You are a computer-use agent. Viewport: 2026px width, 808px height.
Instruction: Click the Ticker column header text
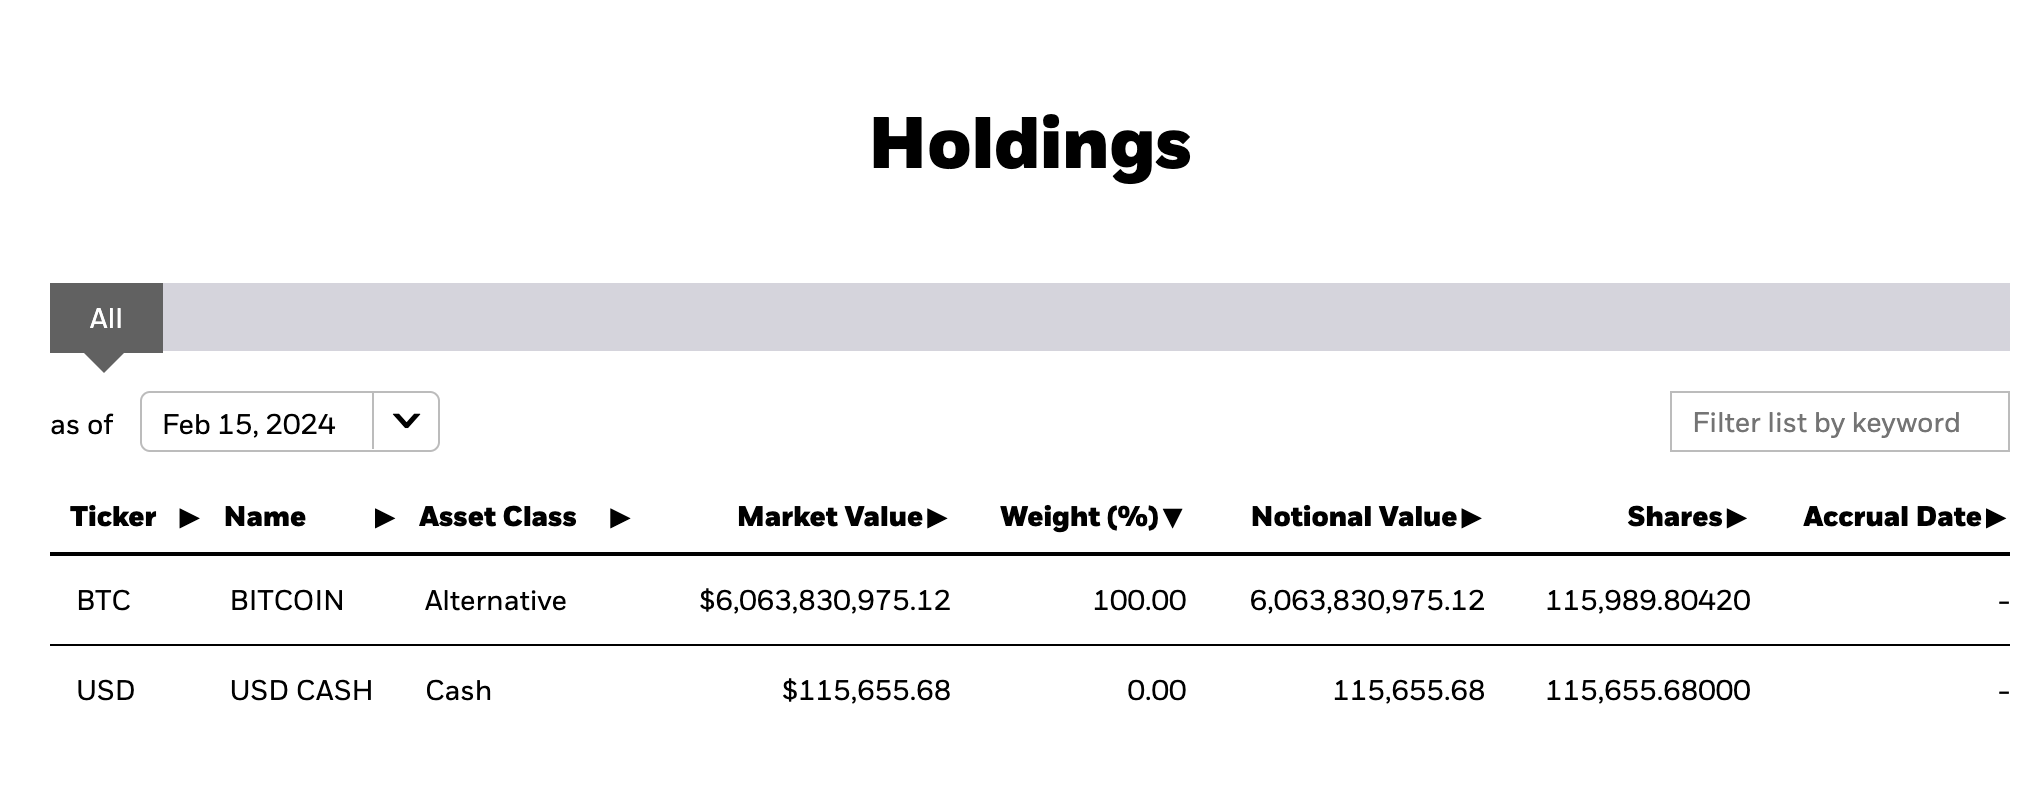click(113, 517)
